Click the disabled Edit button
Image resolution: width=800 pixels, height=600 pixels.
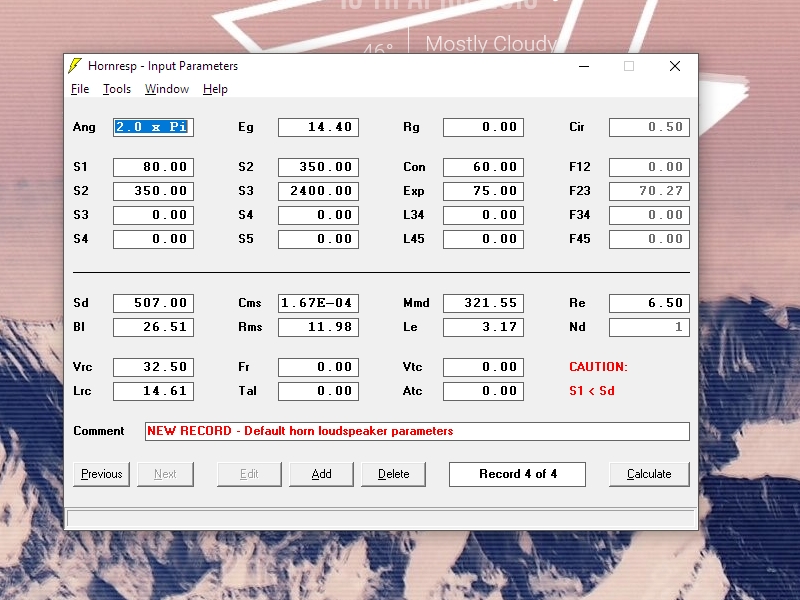(249, 474)
